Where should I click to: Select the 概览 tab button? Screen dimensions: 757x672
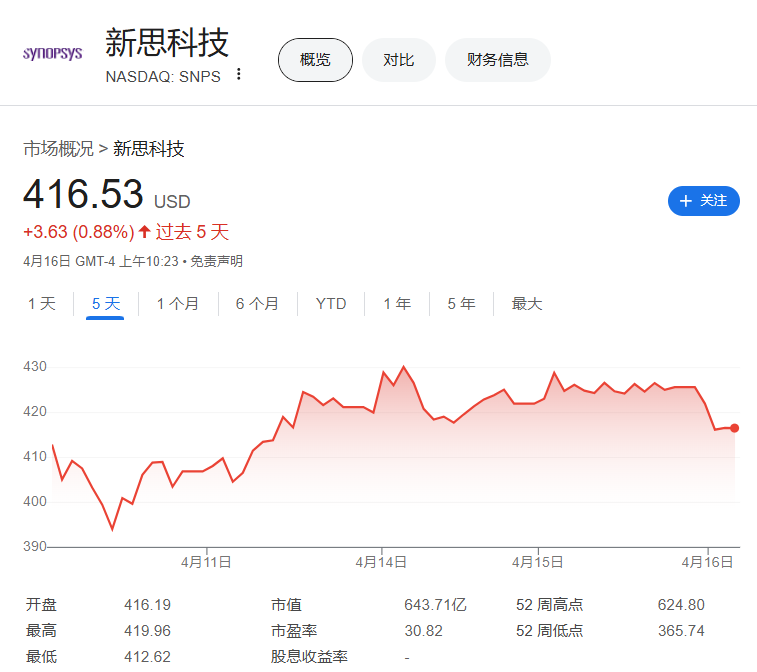pyautogui.click(x=315, y=60)
